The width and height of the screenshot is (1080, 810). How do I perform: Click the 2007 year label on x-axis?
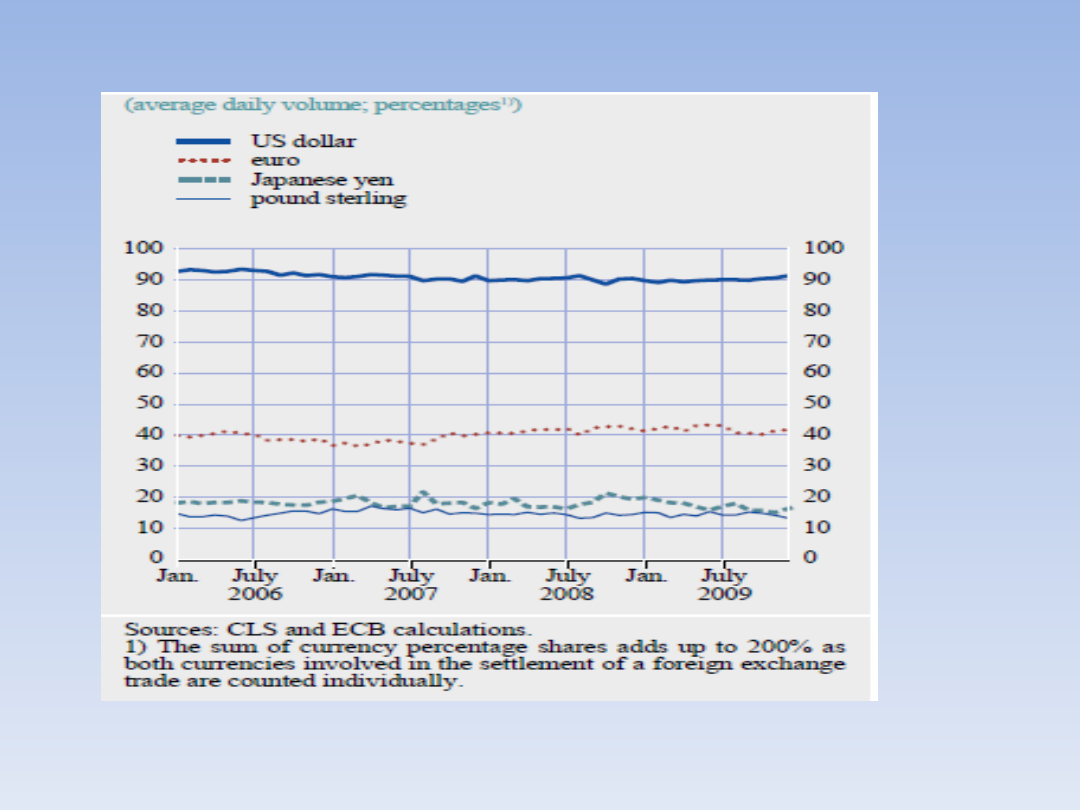411,594
